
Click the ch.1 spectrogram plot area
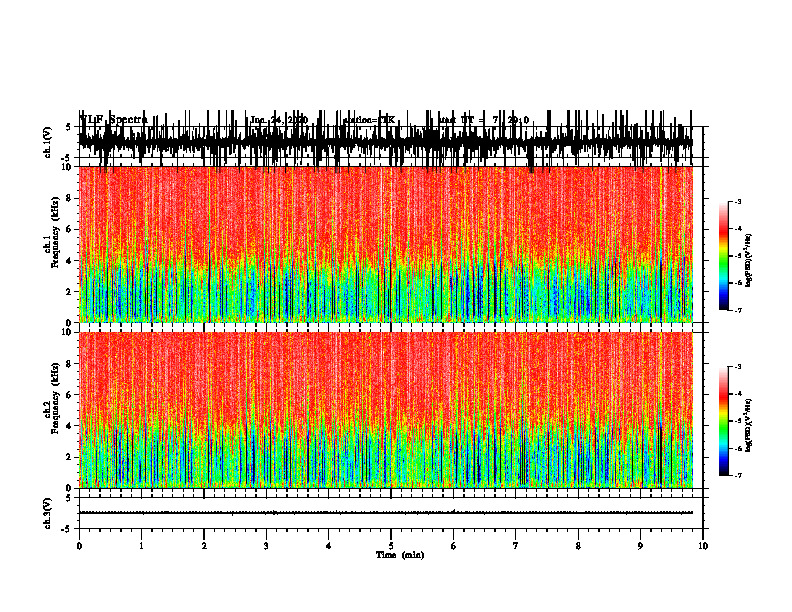pyautogui.click(x=386, y=244)
